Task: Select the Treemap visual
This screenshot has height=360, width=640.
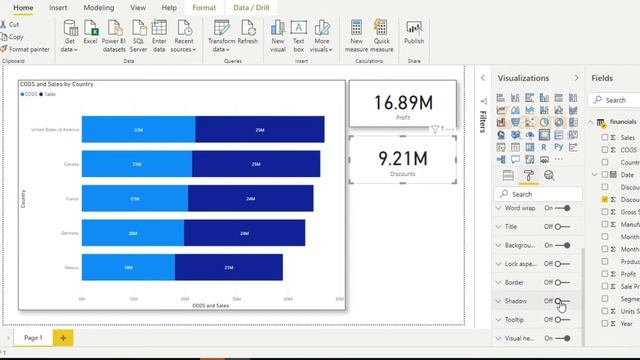Action: (x=573, y=122)
